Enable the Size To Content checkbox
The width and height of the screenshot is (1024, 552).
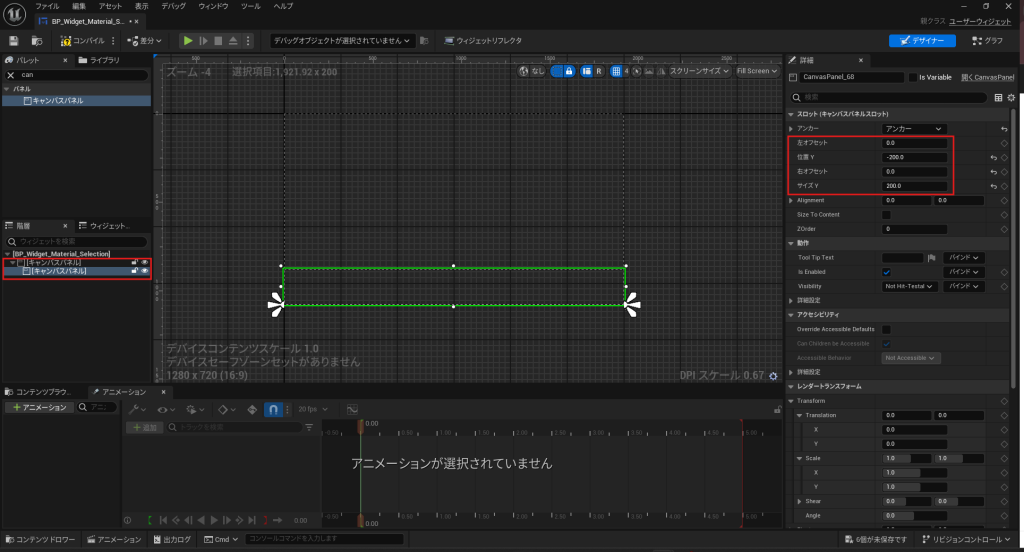pyautogui.click(x=886, y=215)
